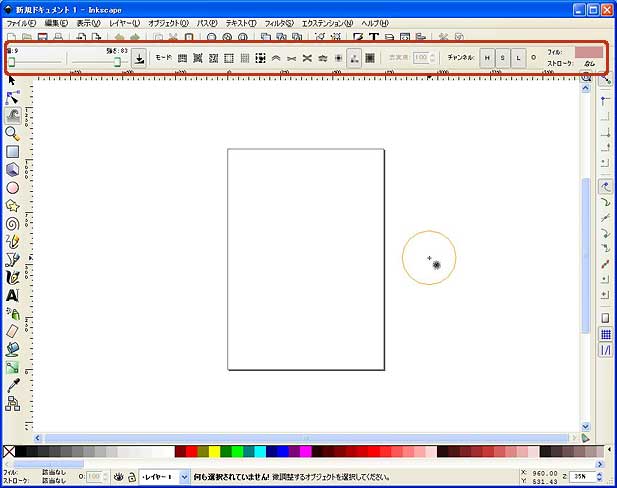Select the Paint Bucket tool
617x488 pixels.
pos(13,349)
